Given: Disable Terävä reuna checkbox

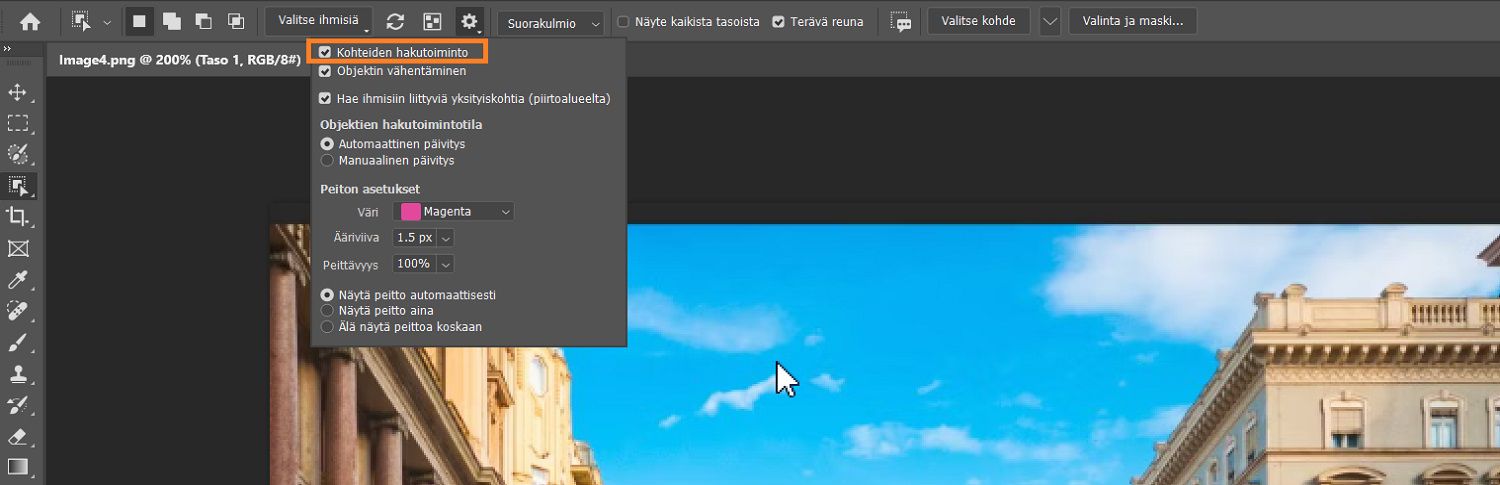Looking at the screenshot, I should pyautogui.click(x=779, y=21).
